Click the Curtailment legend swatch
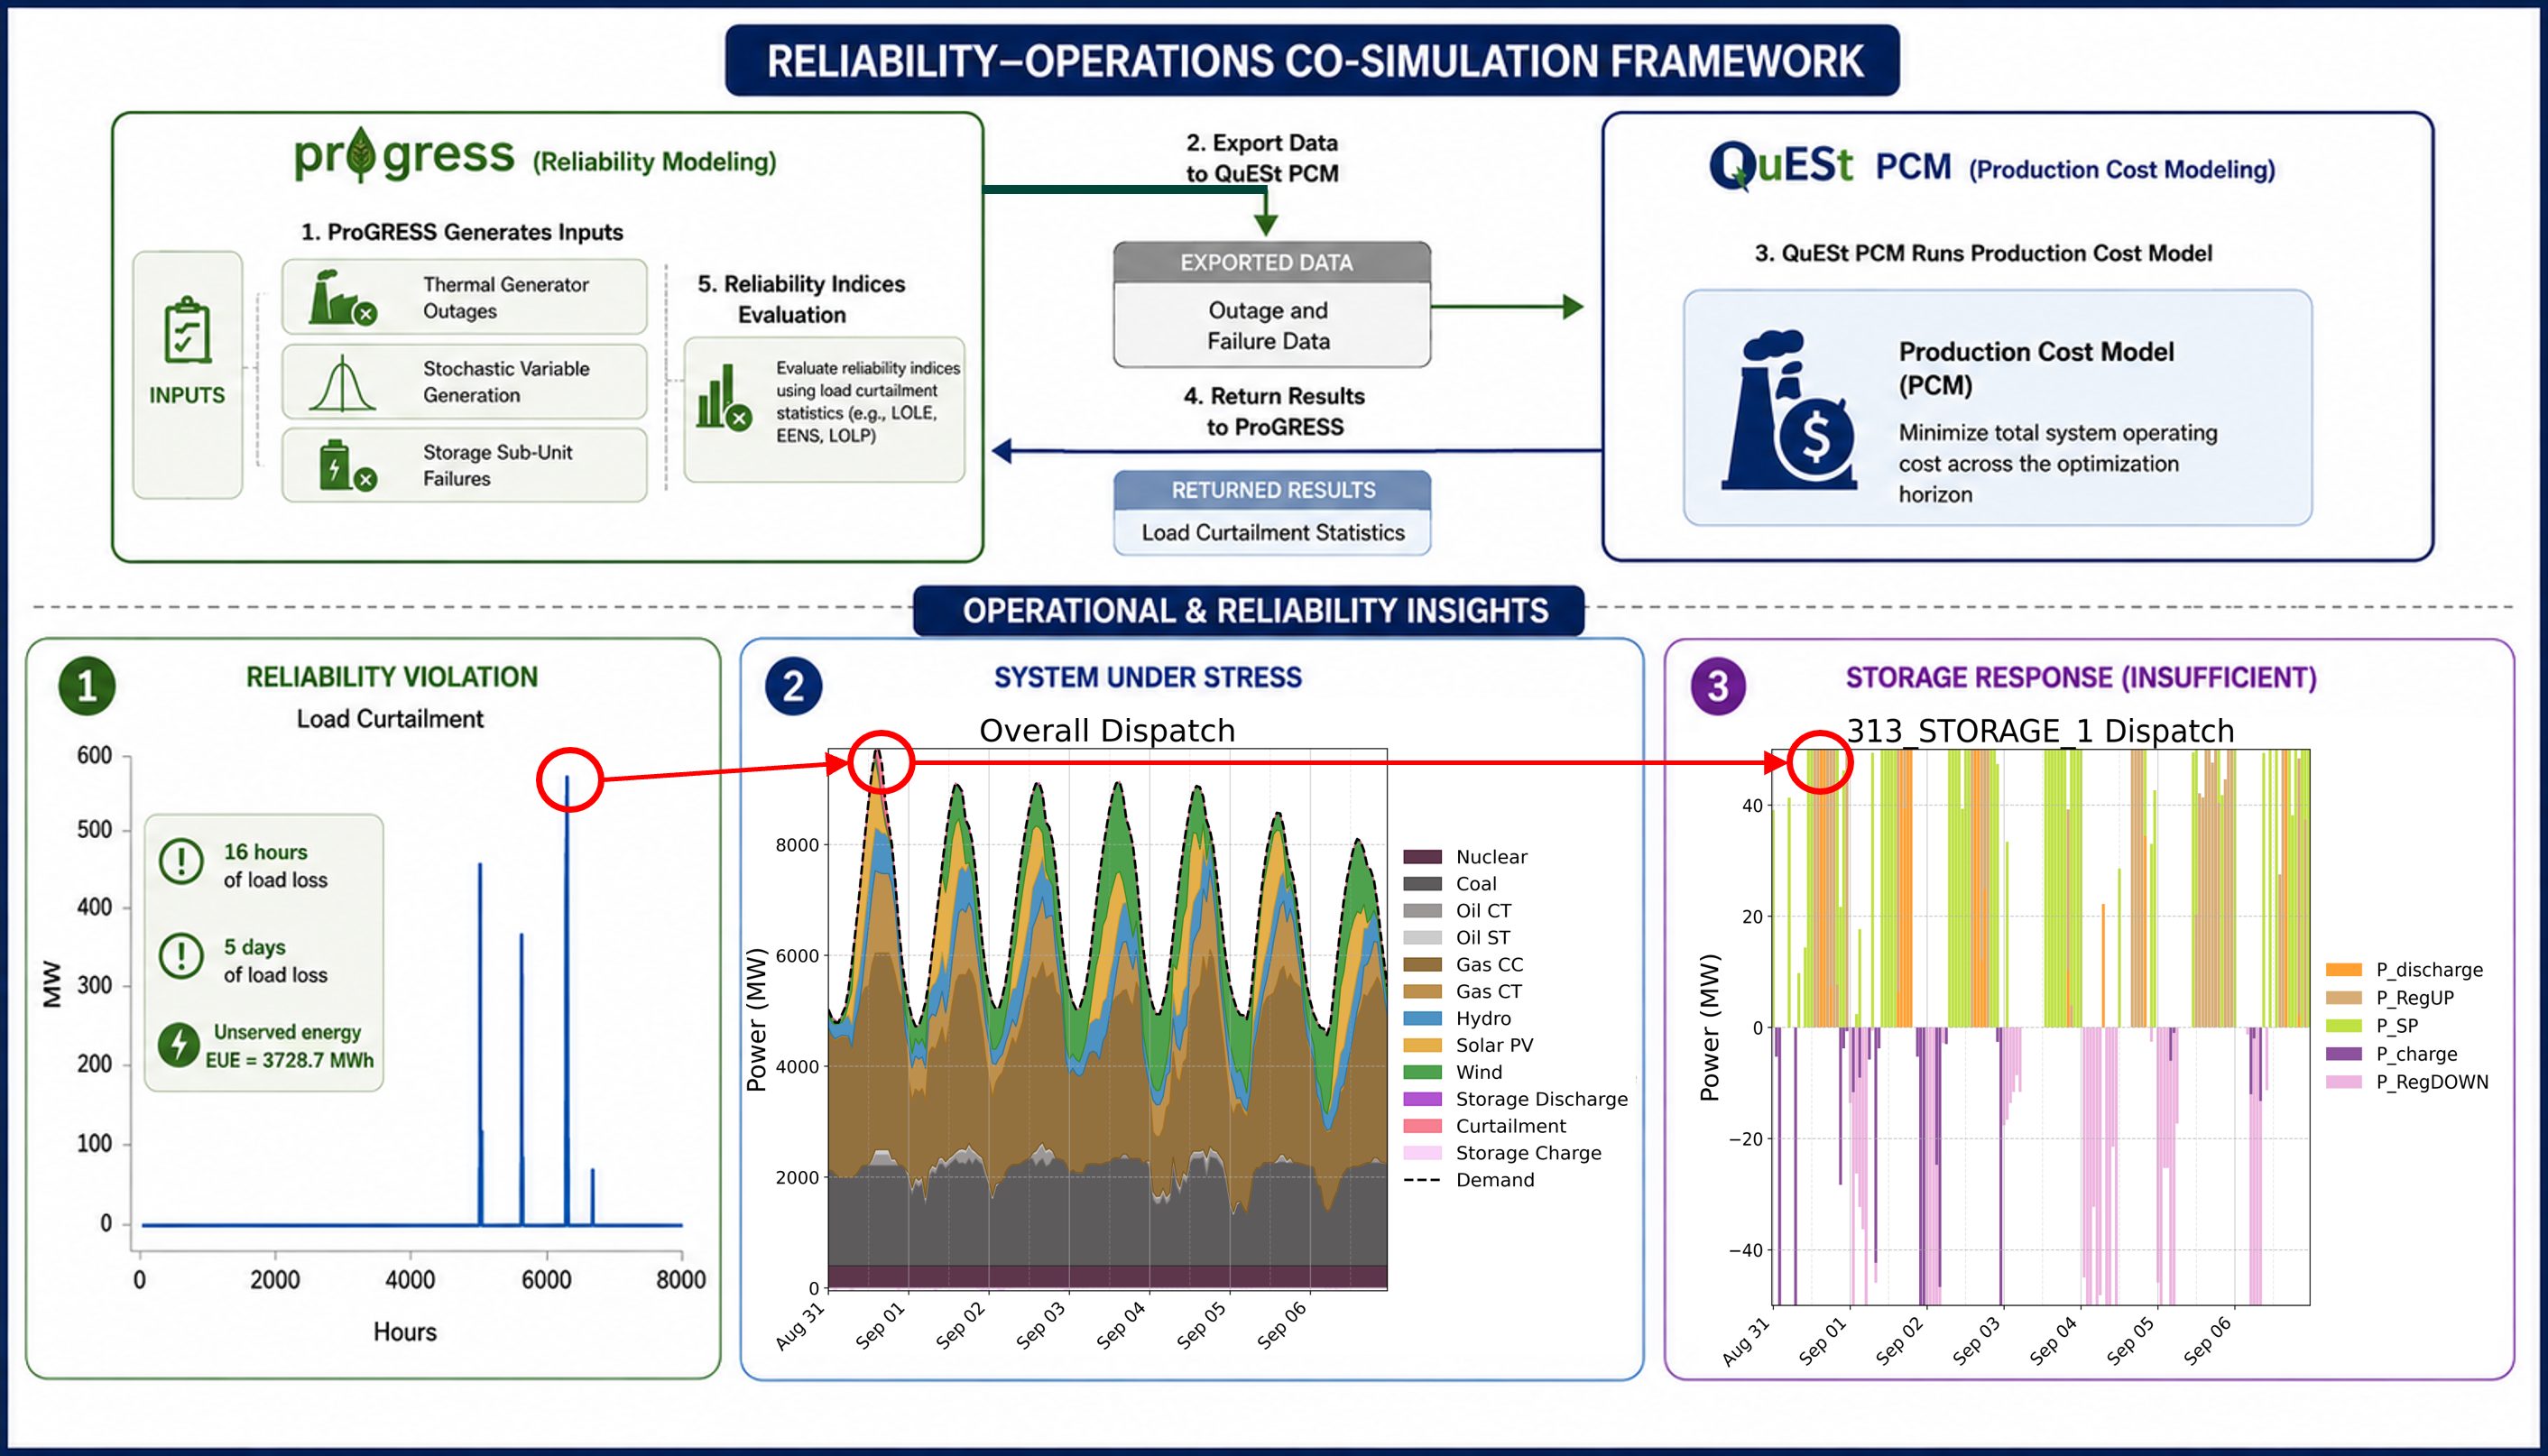 tap(1422, 1127)
